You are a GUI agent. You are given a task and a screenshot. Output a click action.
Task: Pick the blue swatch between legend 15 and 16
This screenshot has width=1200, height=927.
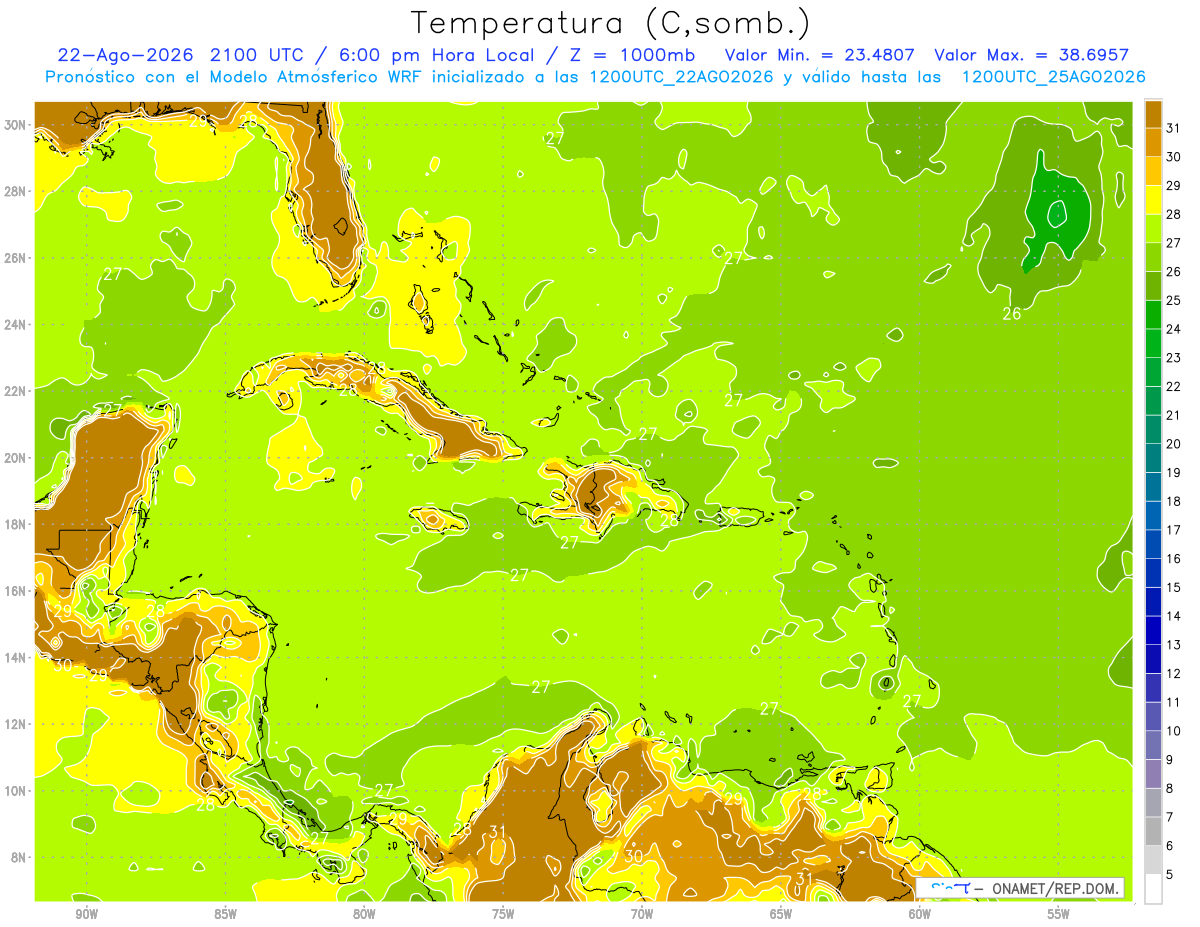pos(1153,573)
